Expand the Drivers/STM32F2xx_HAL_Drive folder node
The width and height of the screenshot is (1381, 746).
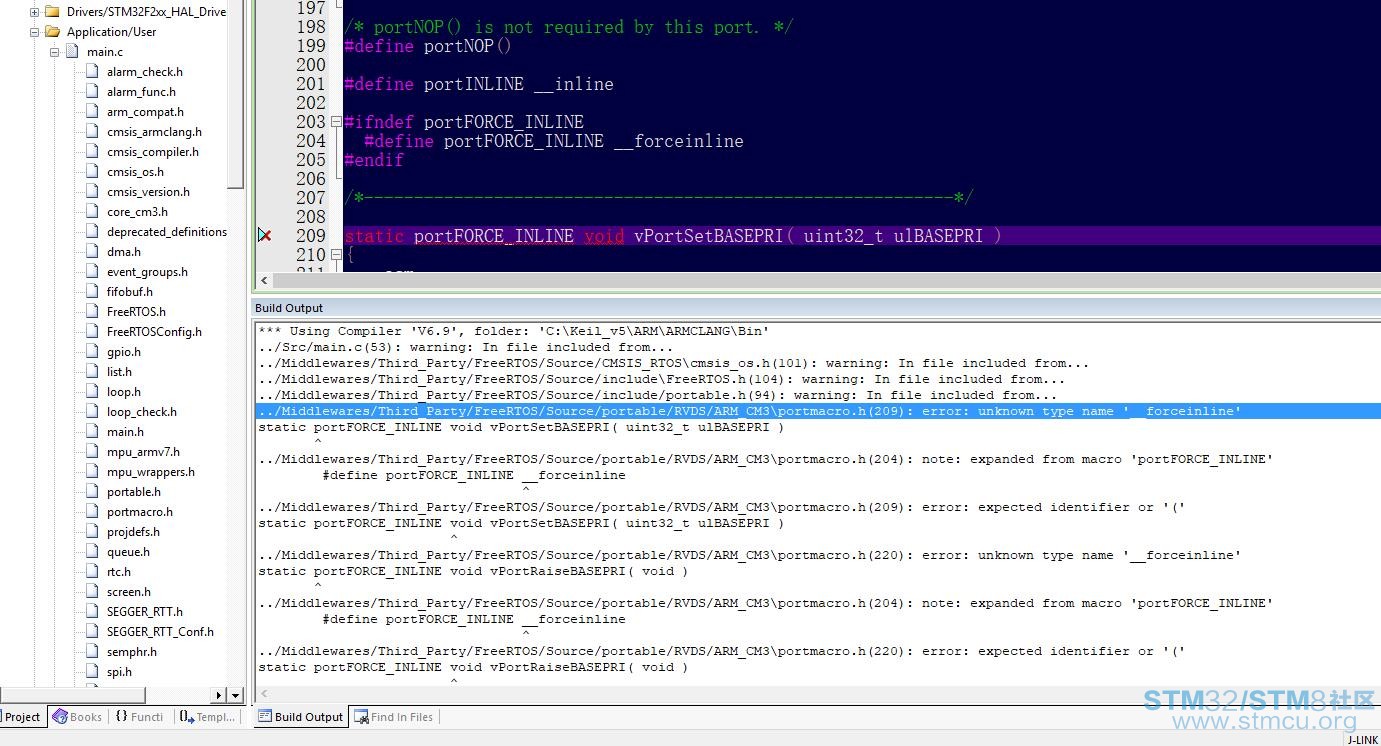click(35, 12)
